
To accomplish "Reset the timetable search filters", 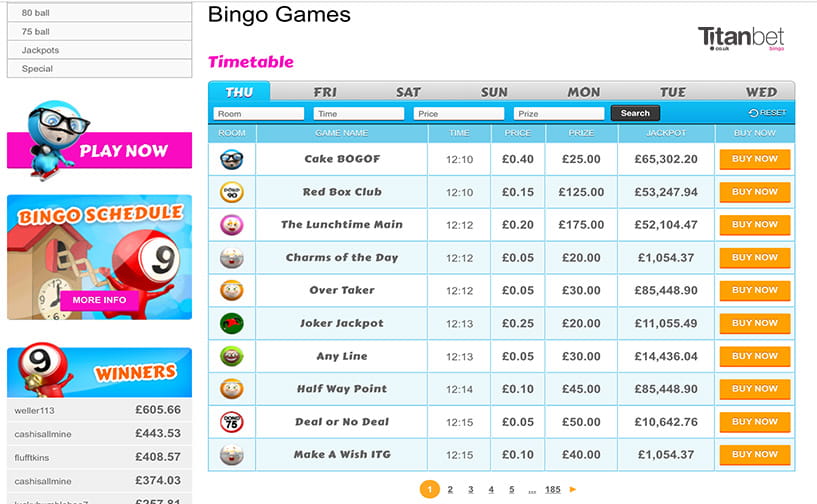I will click(x=768, y=113).
